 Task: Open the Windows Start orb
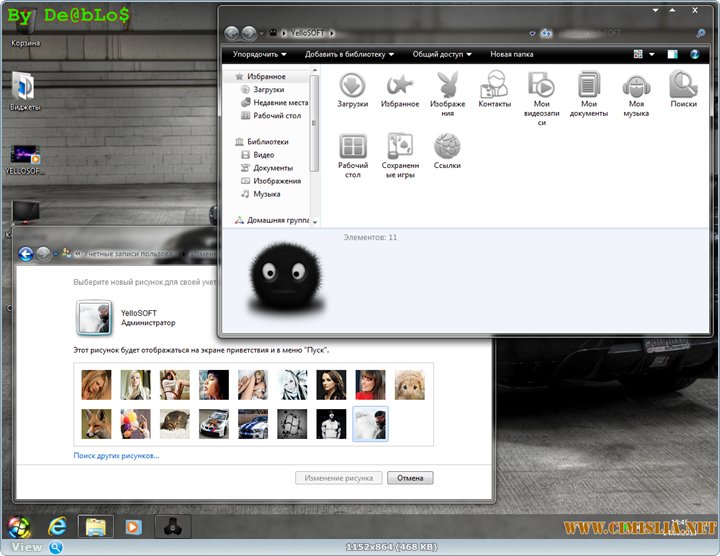(18, 526)
